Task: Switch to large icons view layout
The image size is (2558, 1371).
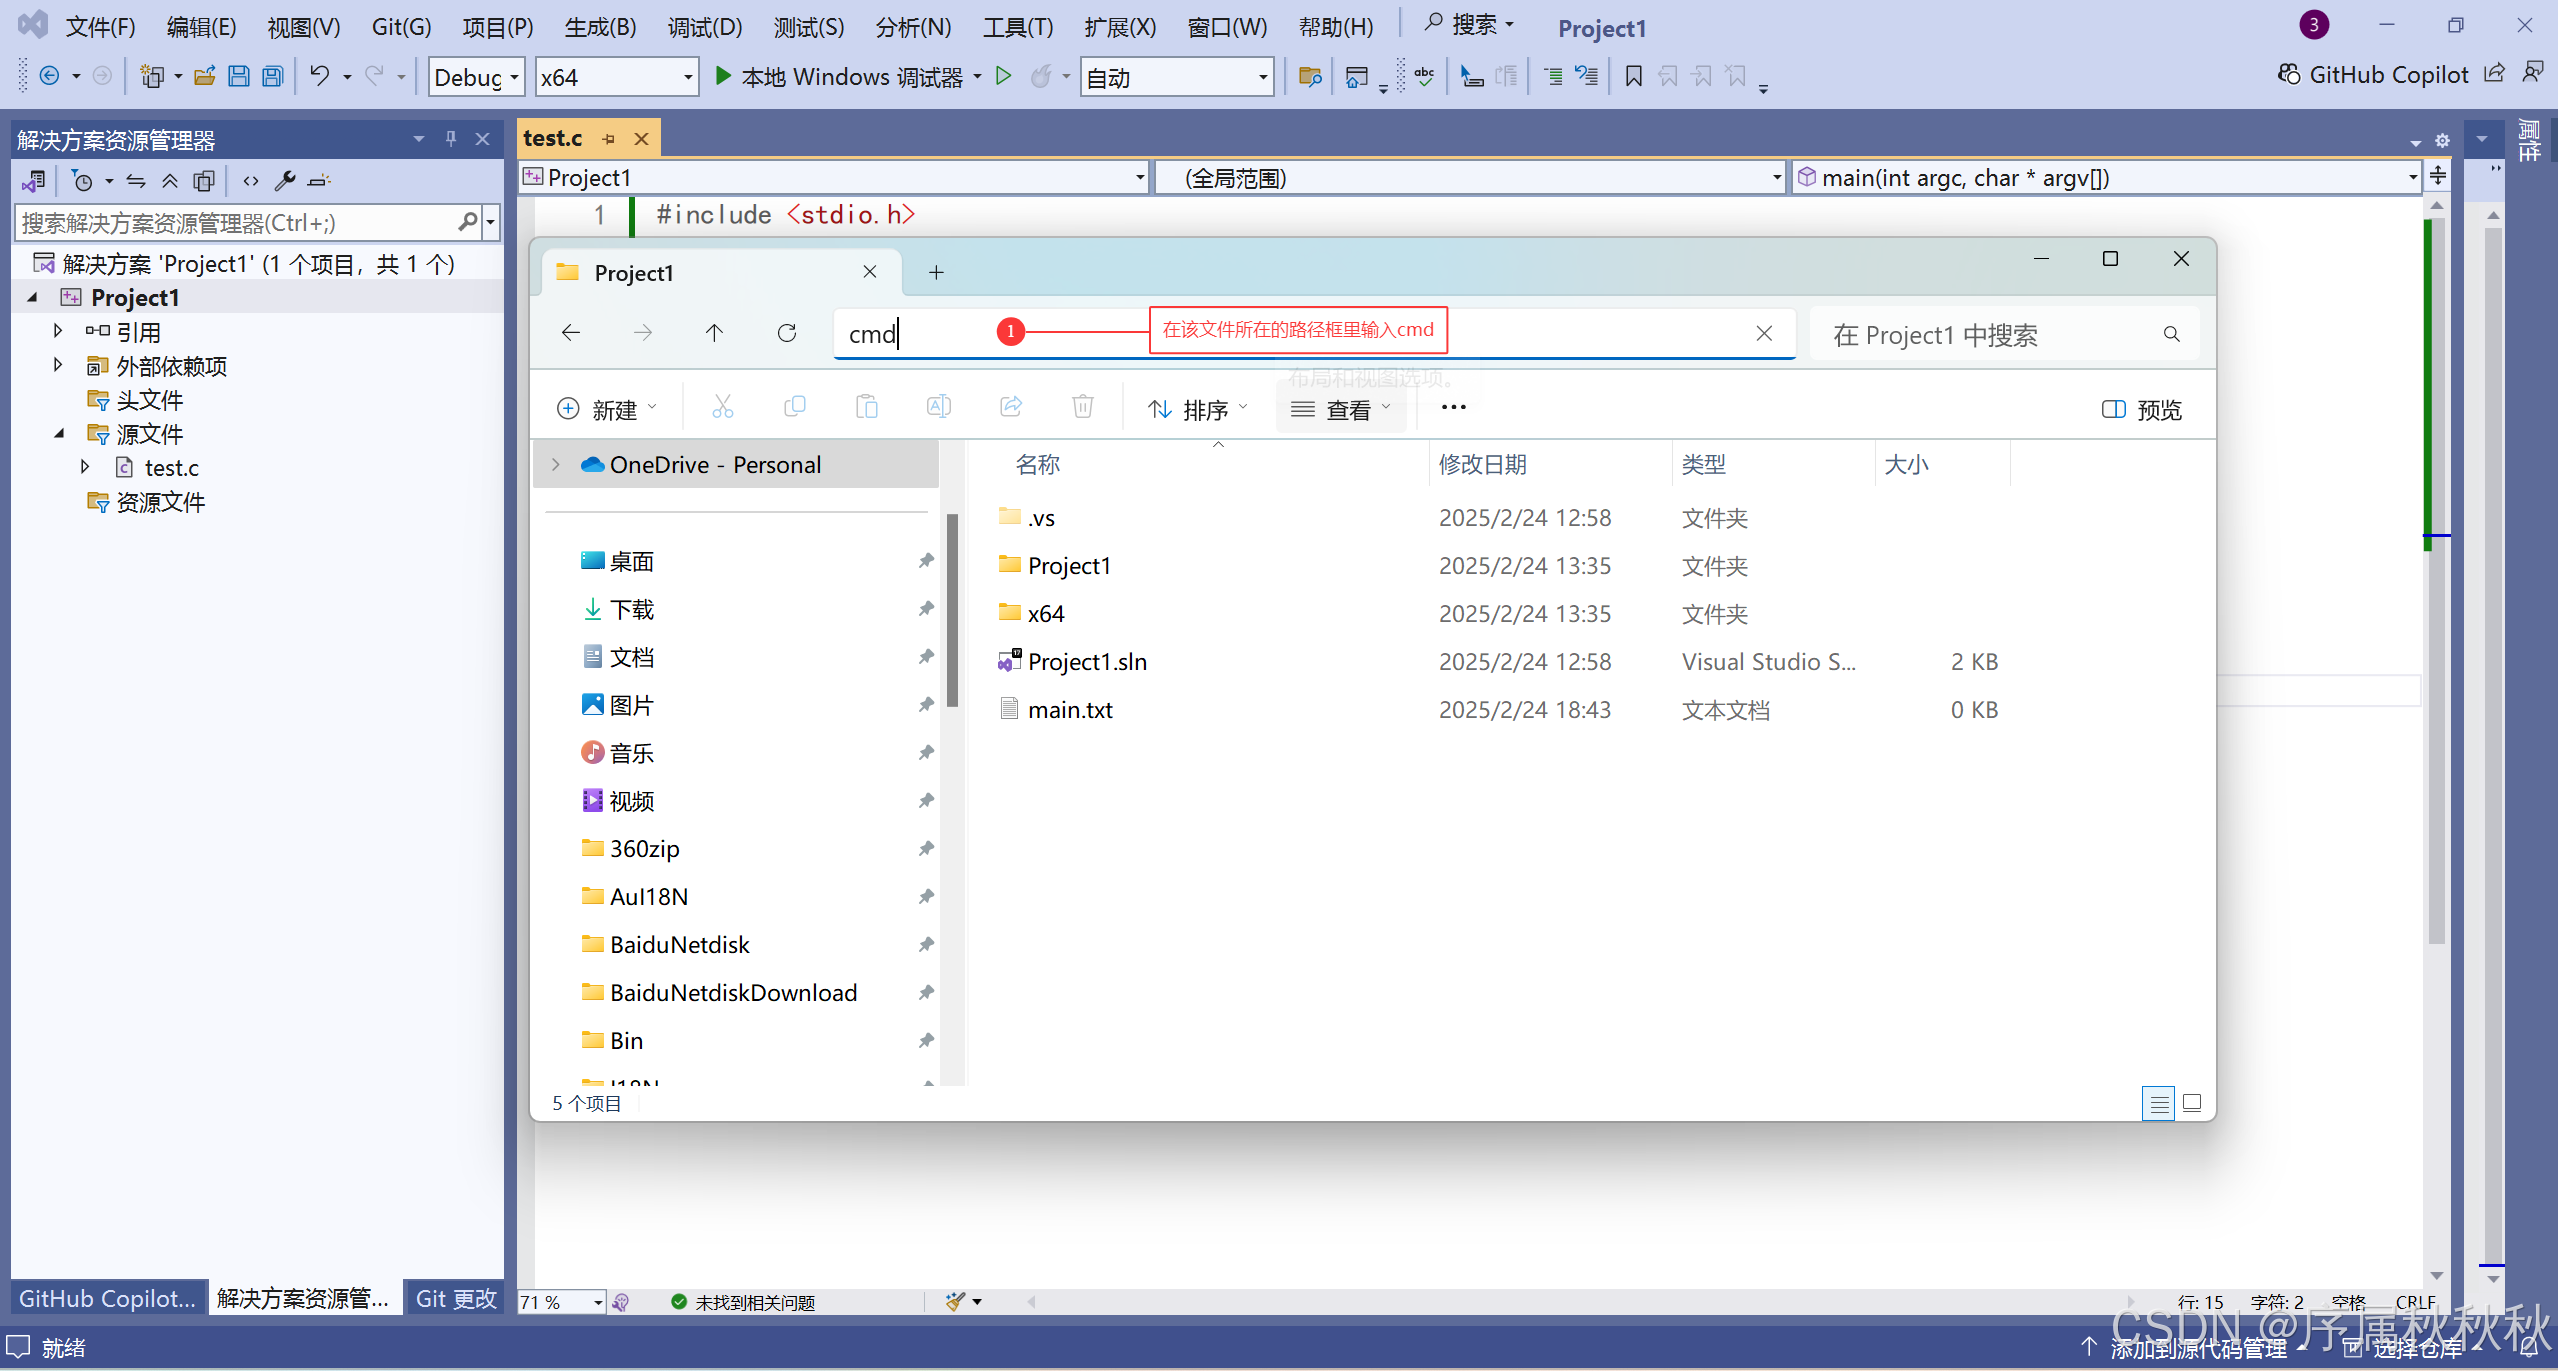Action: point(2191,1103)
